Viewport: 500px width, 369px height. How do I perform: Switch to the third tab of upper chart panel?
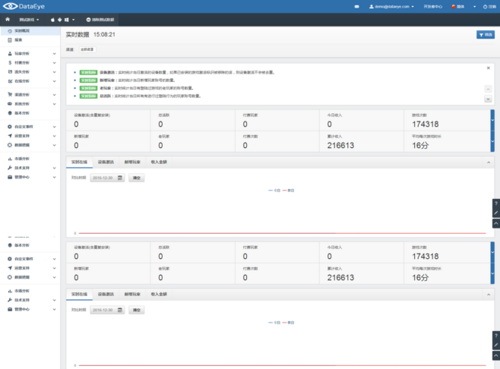132,162
